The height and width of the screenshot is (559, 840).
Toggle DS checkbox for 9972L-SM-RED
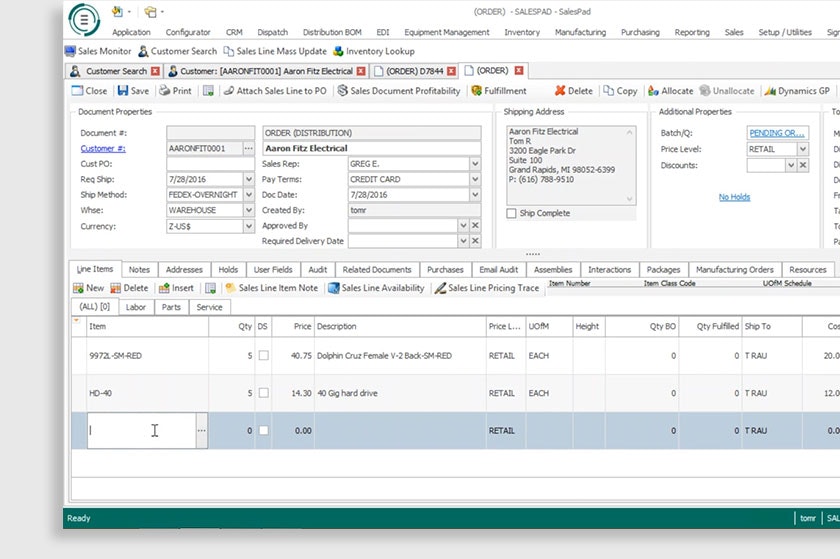264,355
